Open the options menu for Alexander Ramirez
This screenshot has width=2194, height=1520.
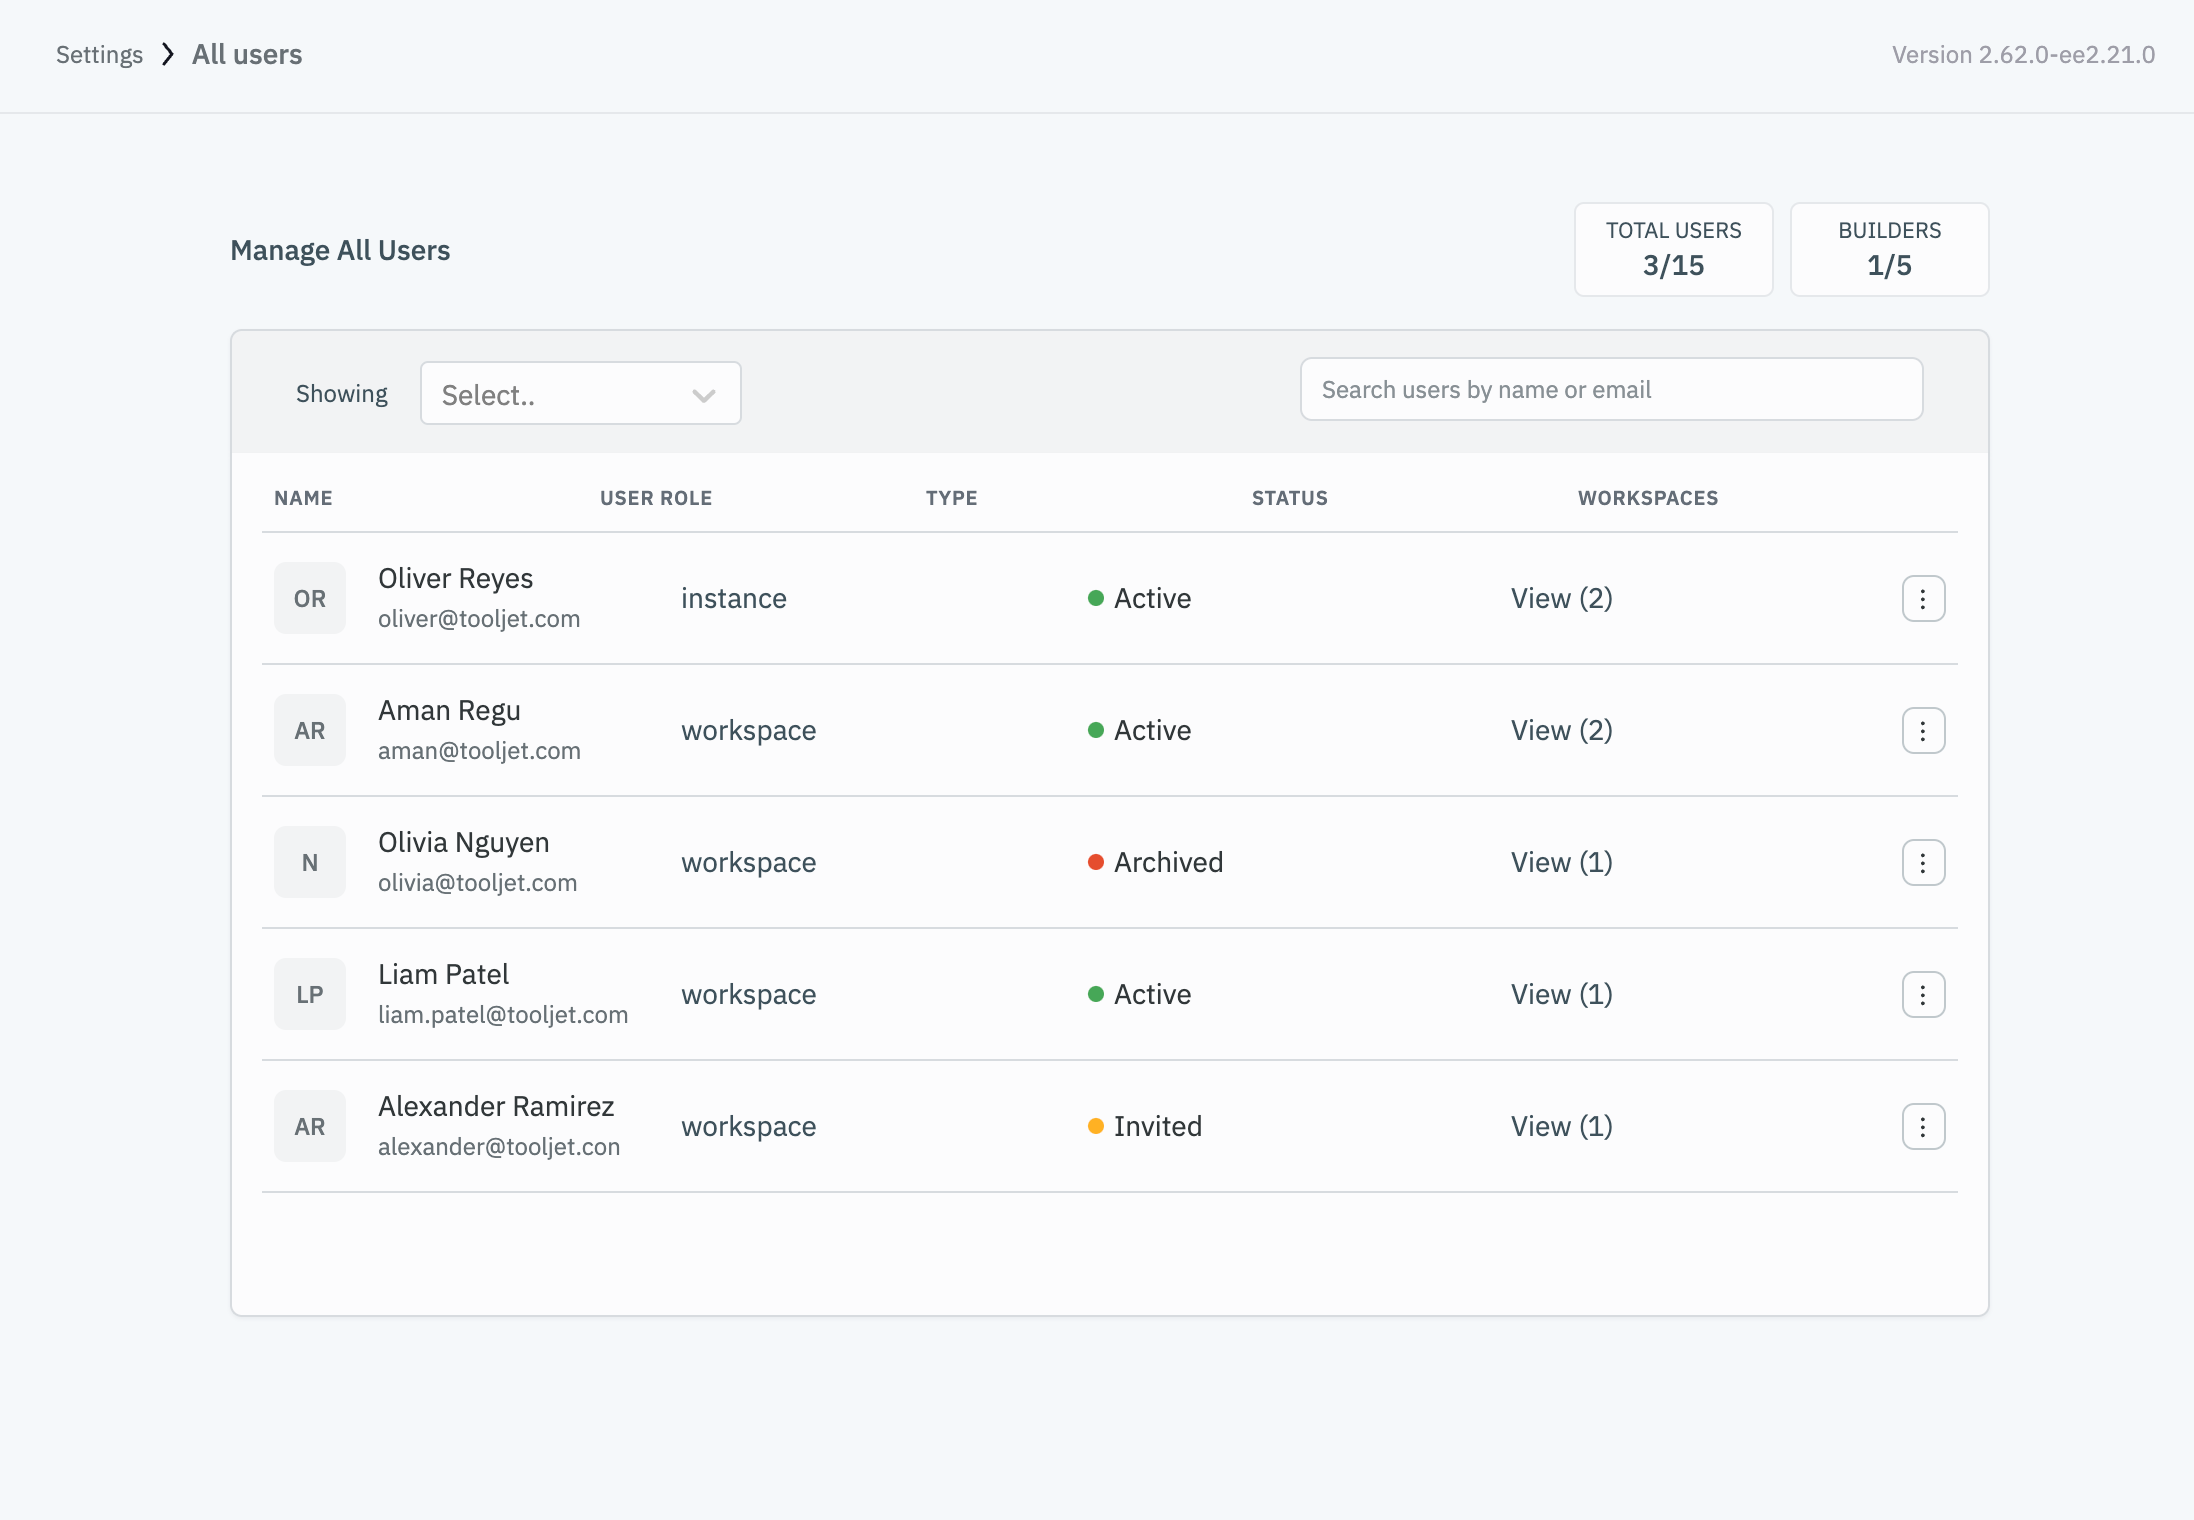click(x=1922, y=1126)
